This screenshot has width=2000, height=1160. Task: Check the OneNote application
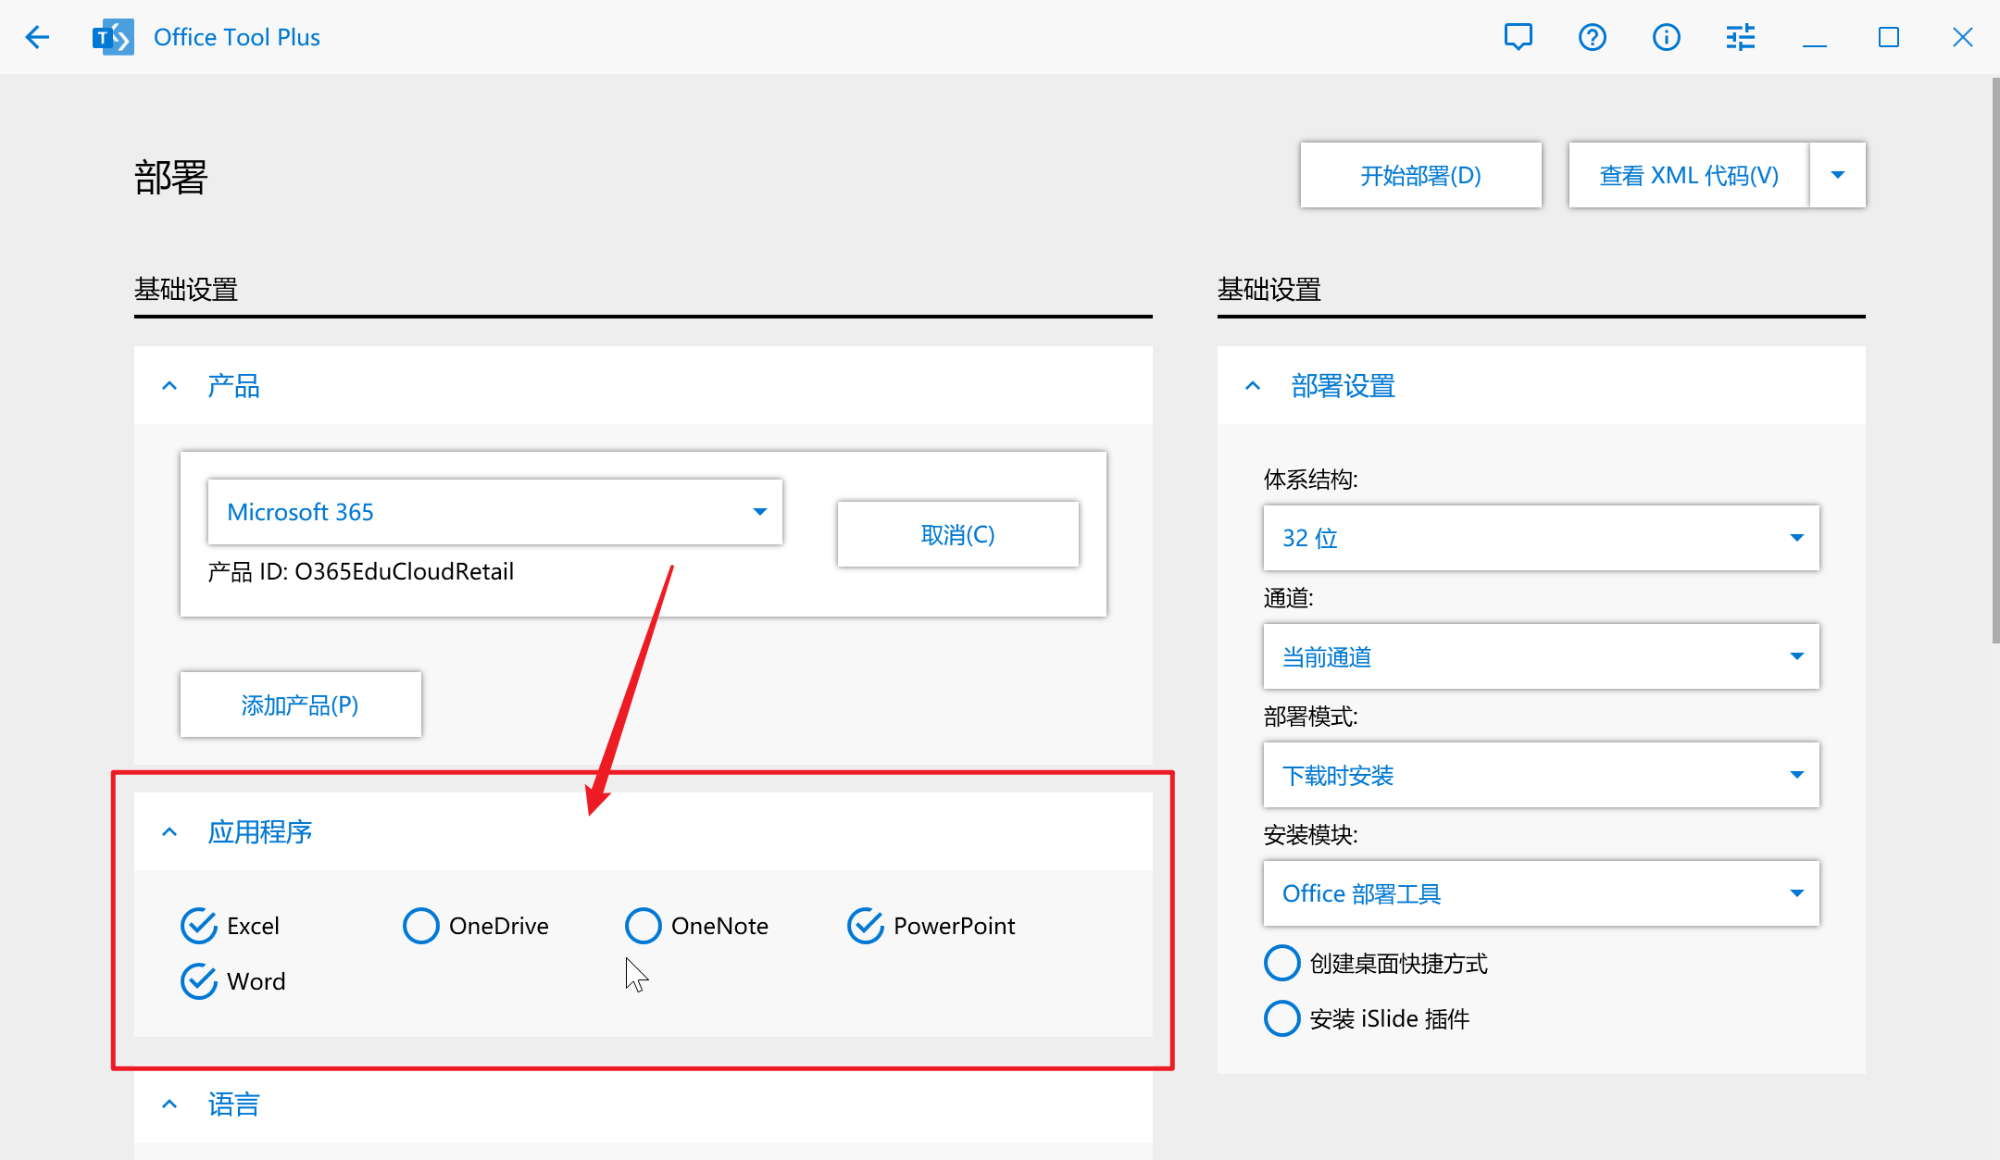pyautogui.click(x=696, y=925)
